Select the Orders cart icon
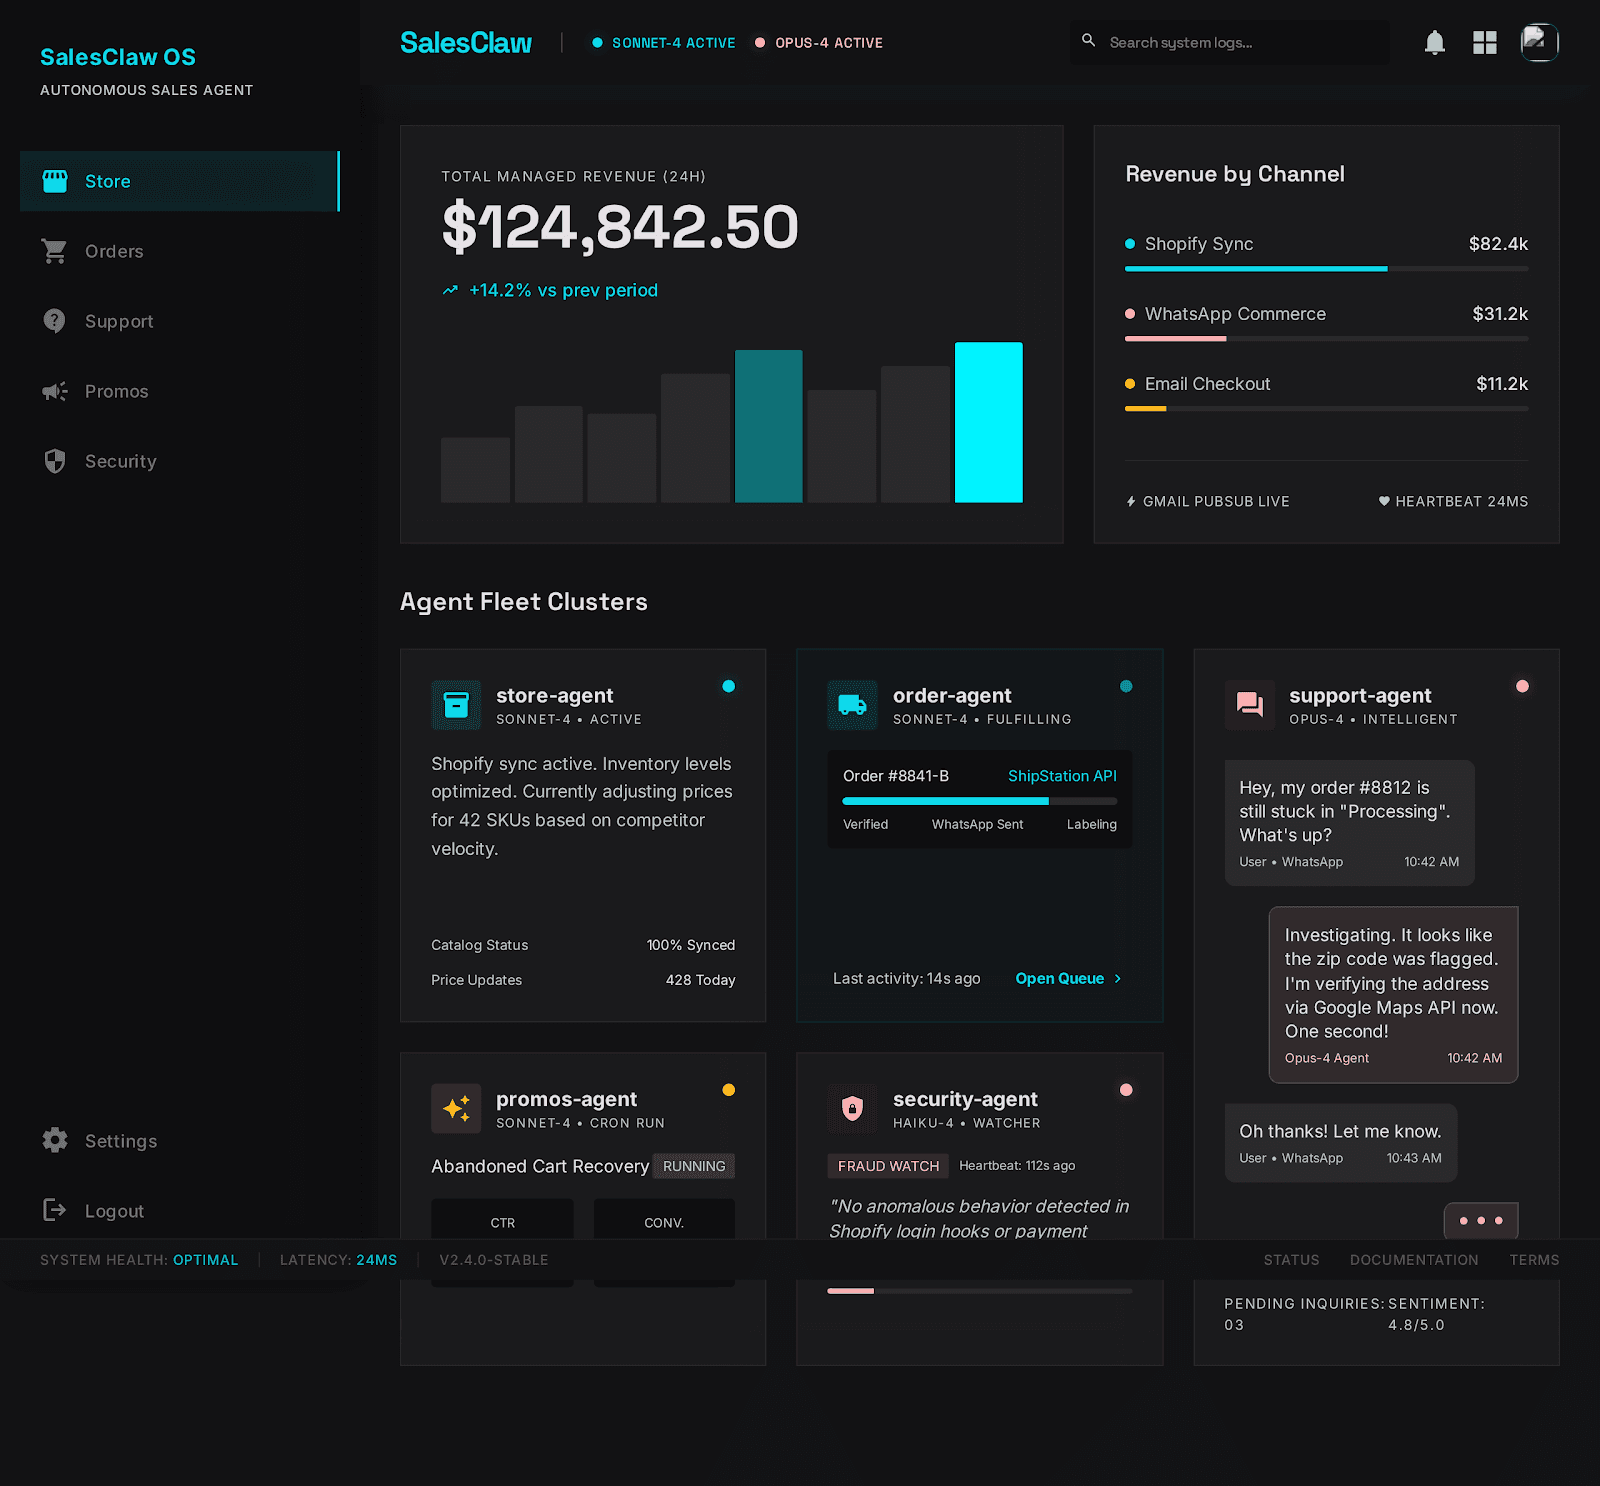The height and width of the screenshot is (1486, 1600). (x=55, y=251)
